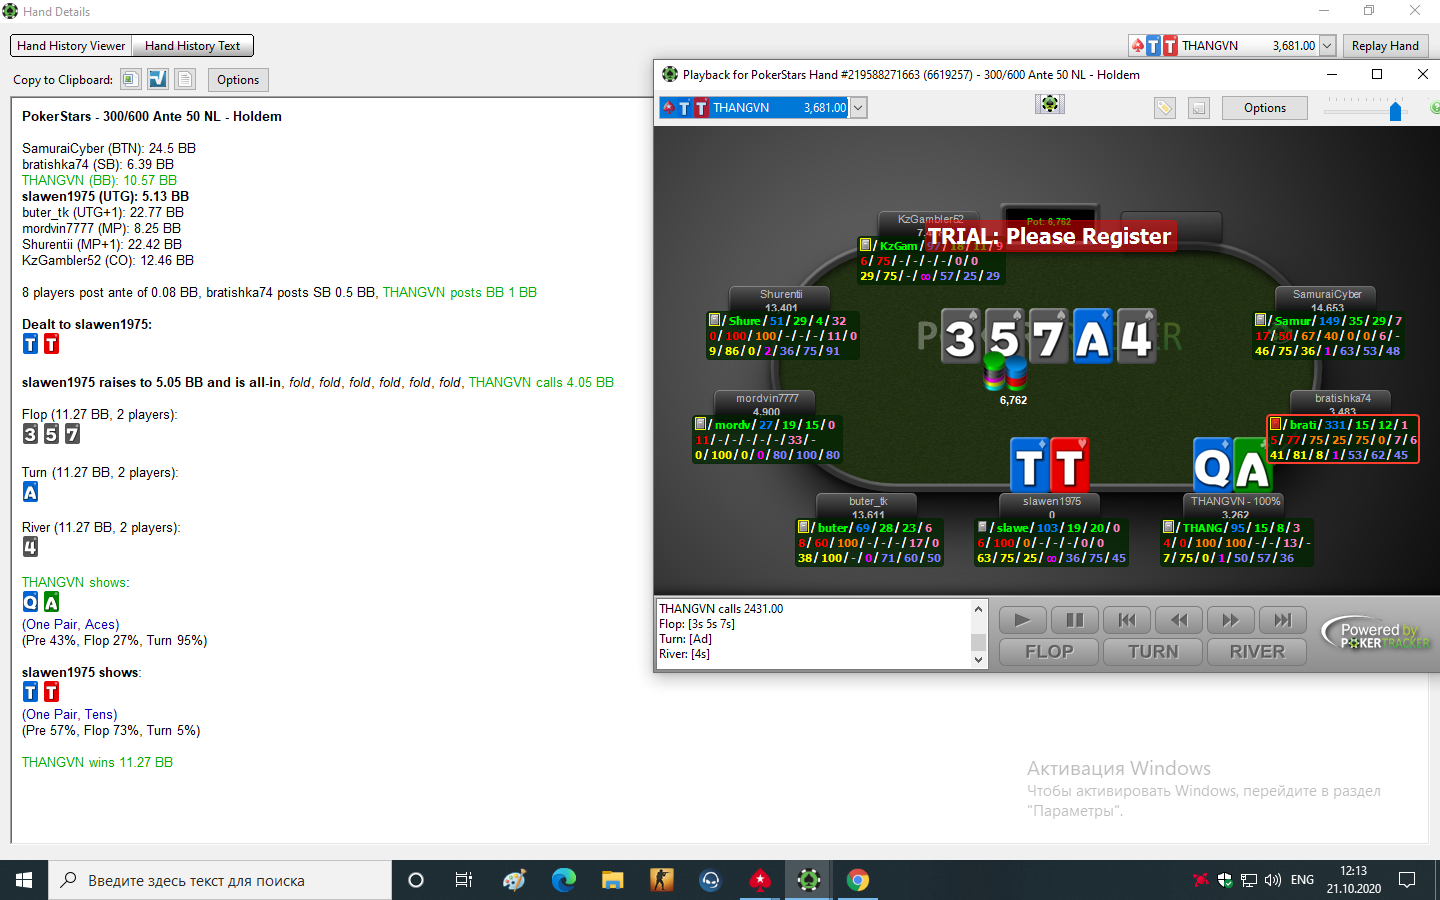
Task: Open Google Chrome from taskbar
Action: (x=858, y=880)
